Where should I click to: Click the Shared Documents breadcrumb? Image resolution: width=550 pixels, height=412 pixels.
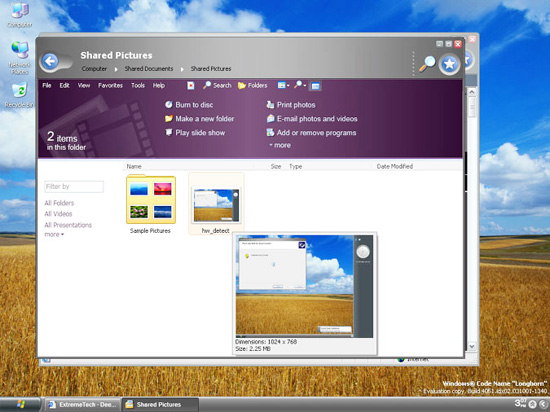point(149,69)
